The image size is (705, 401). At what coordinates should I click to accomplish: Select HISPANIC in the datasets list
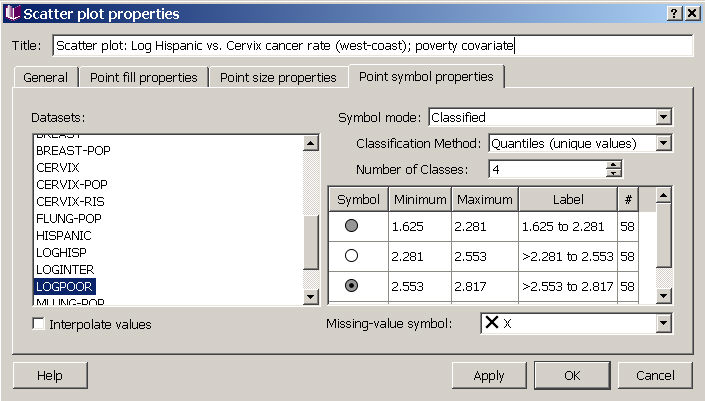tap(64, 235)
